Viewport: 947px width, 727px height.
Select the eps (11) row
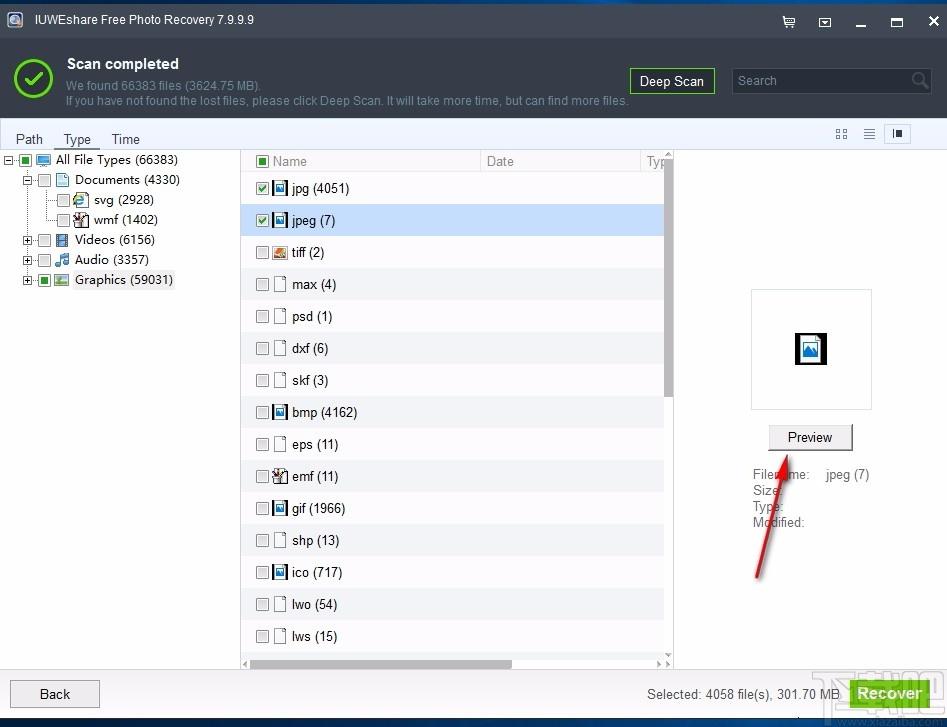tap(452, 444)
